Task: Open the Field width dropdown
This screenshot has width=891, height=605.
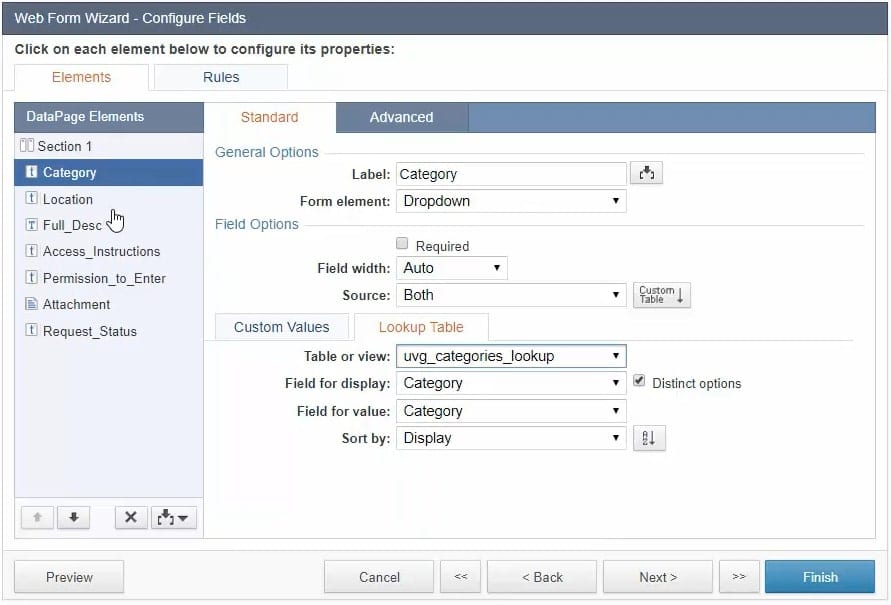Action: coord(452,268)
